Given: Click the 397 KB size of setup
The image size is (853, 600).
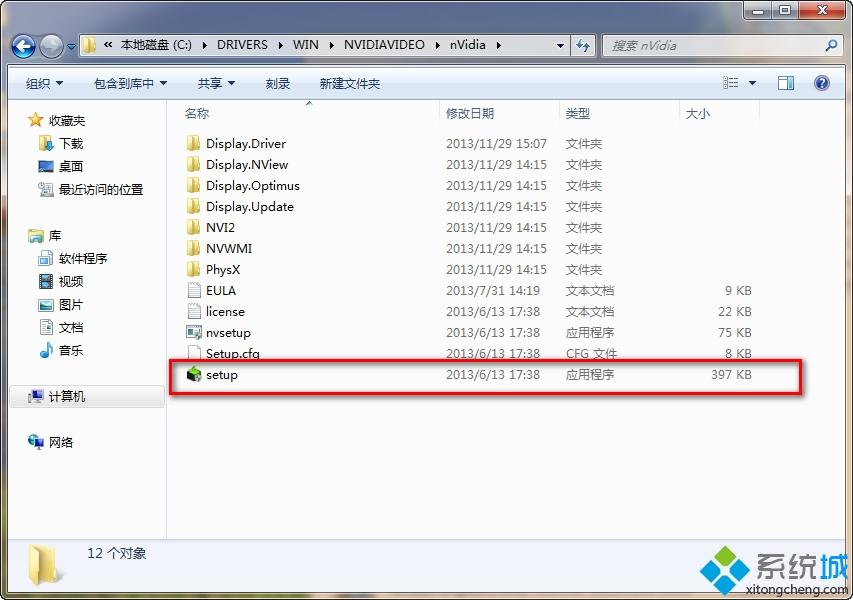Looking at the screenshot, I should pos(731,375).
